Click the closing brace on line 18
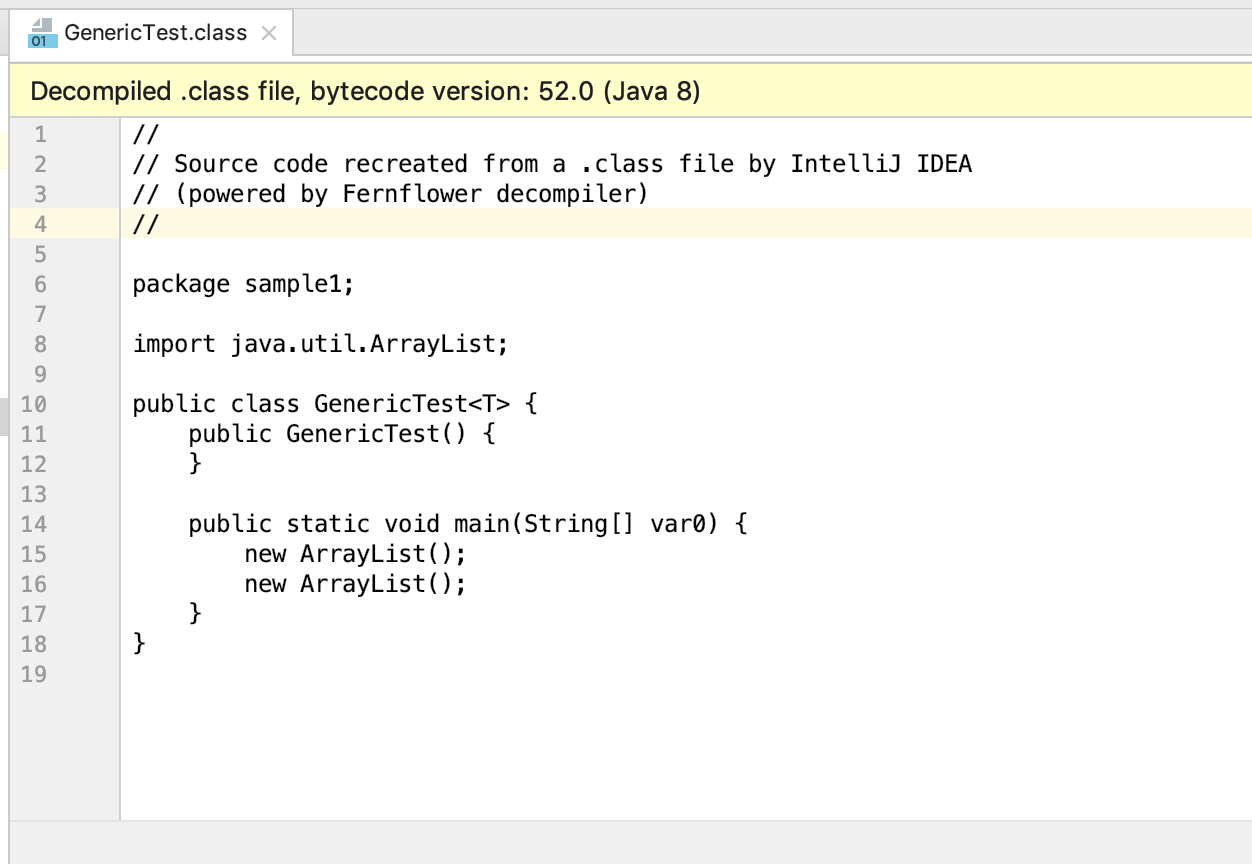Image resolution: width=1252 pixels, height=864 pixels. tap(140, 644)
